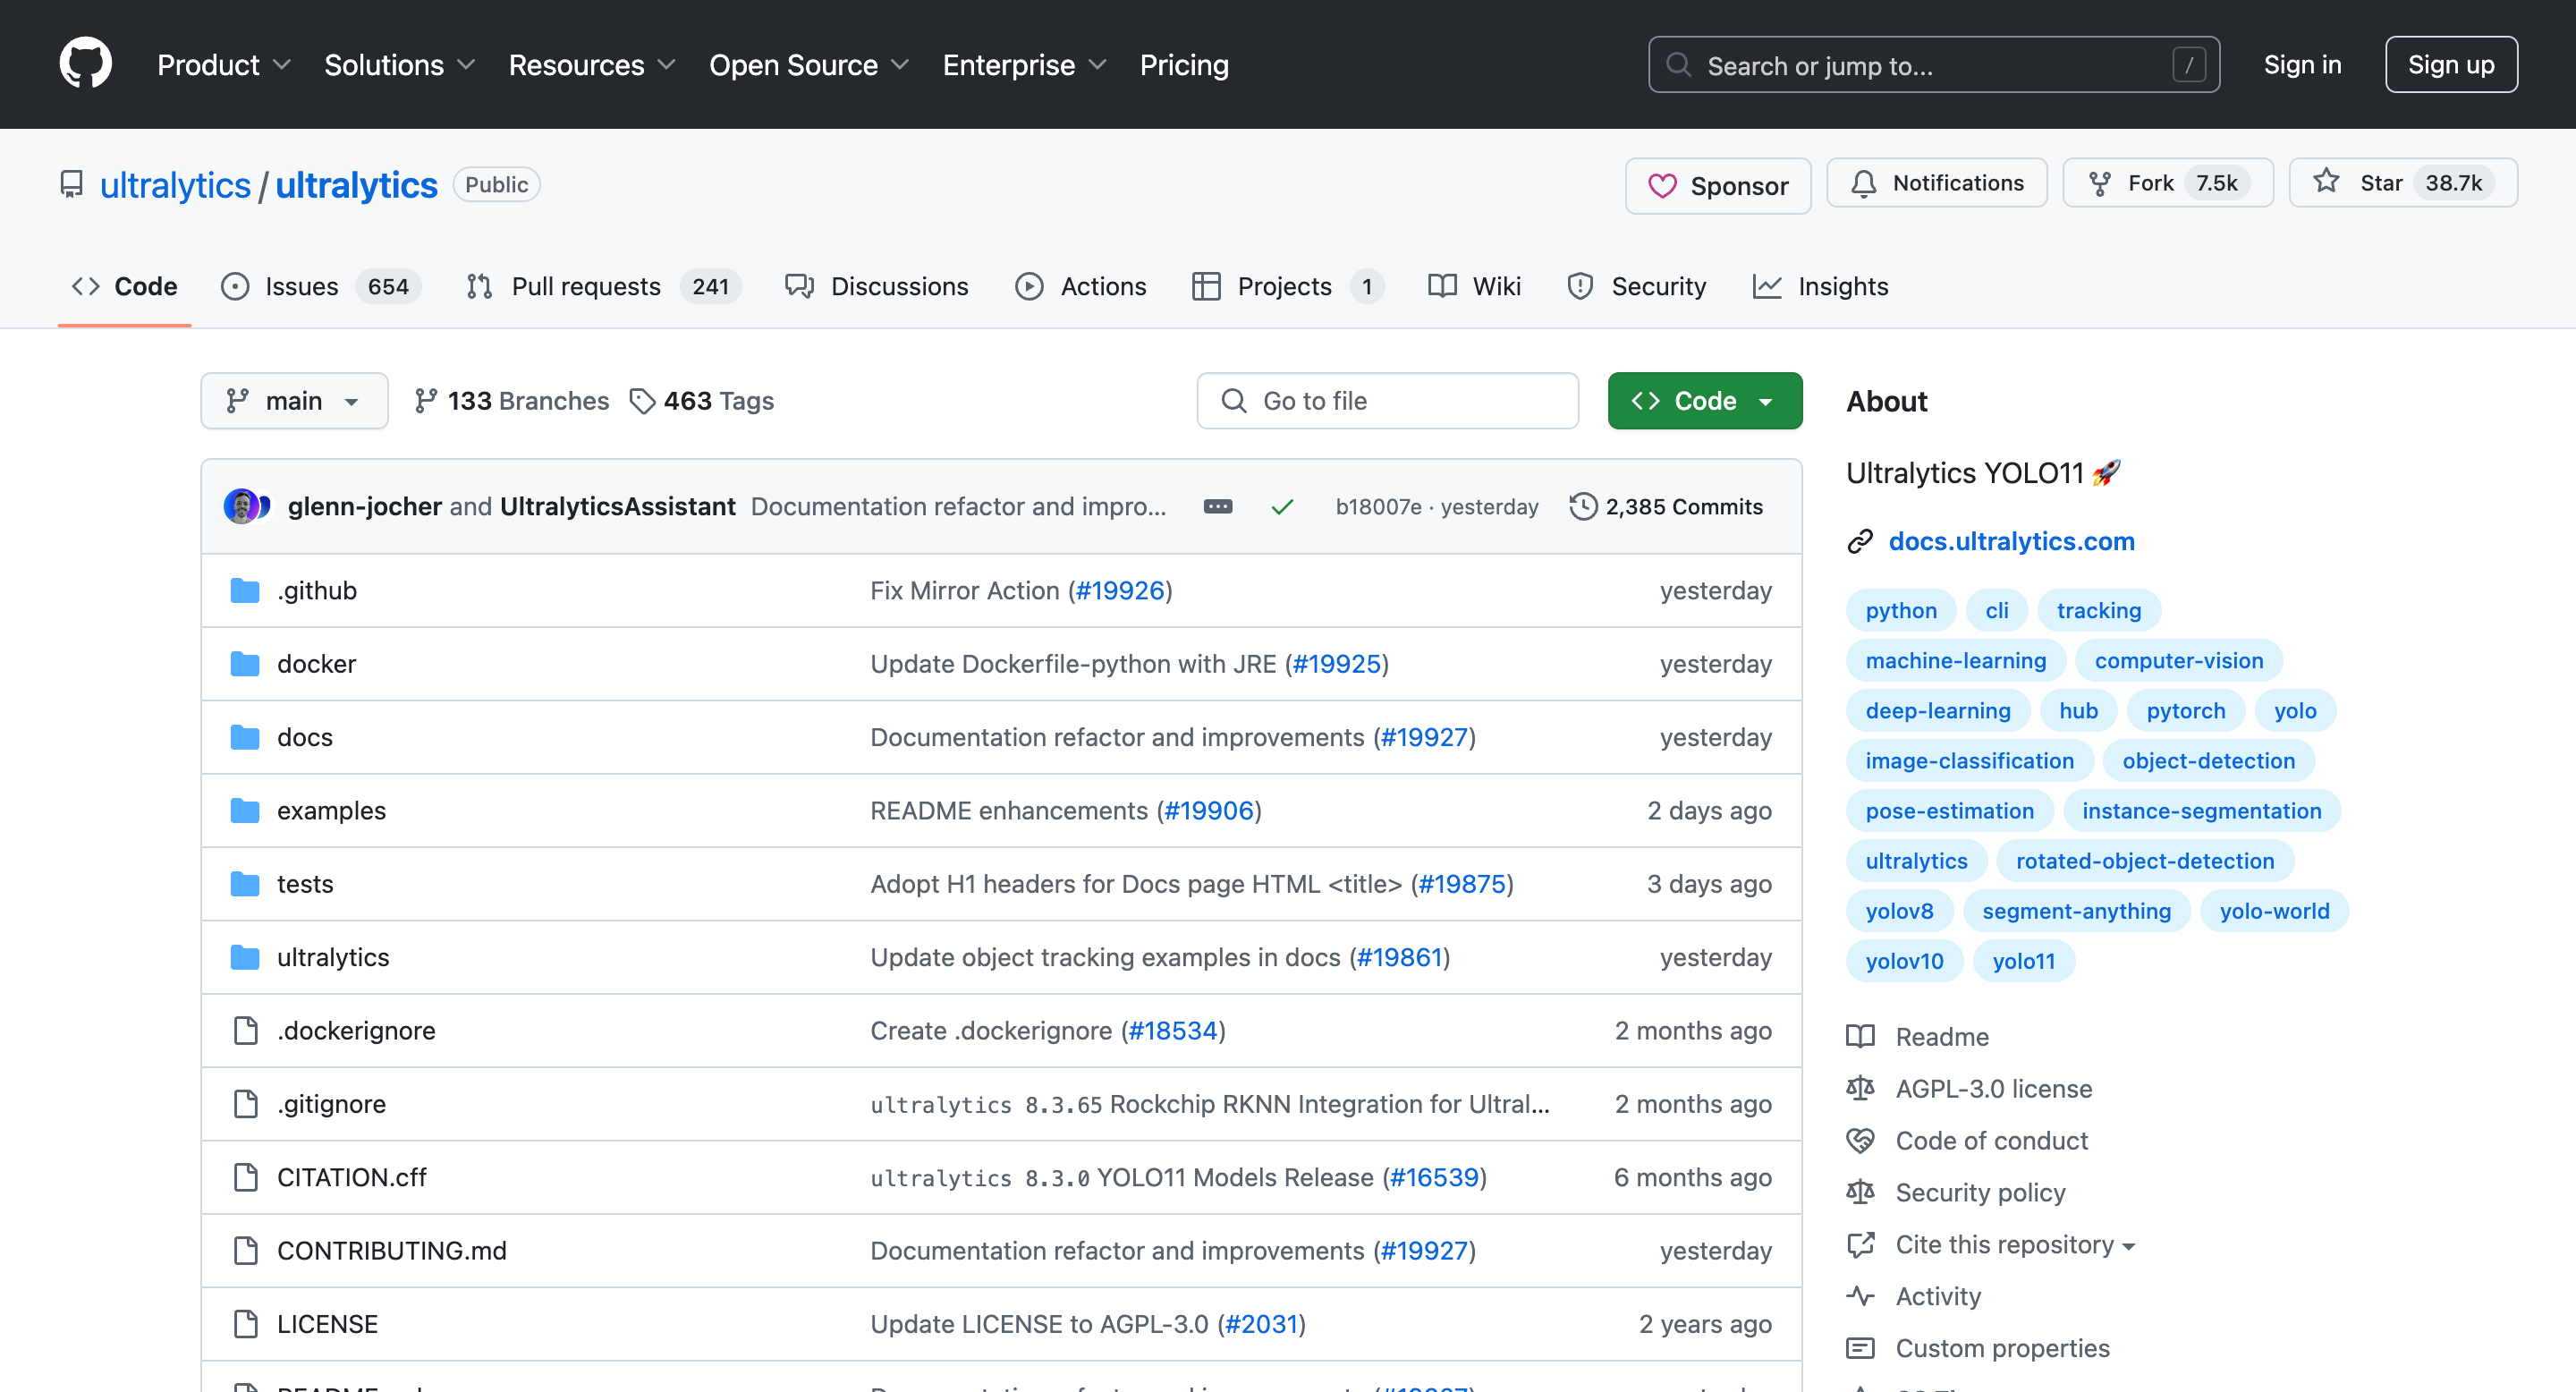Image resolution: width=2576 pixels, height=1392 pixels.
Task: Open the main branch dropdown
Action: (x=294, y=401)
